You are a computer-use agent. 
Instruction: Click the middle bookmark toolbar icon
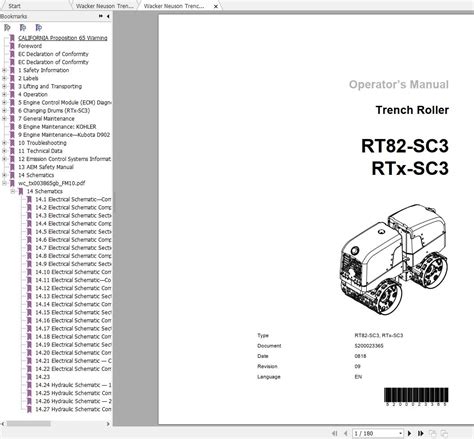point(23,28)
